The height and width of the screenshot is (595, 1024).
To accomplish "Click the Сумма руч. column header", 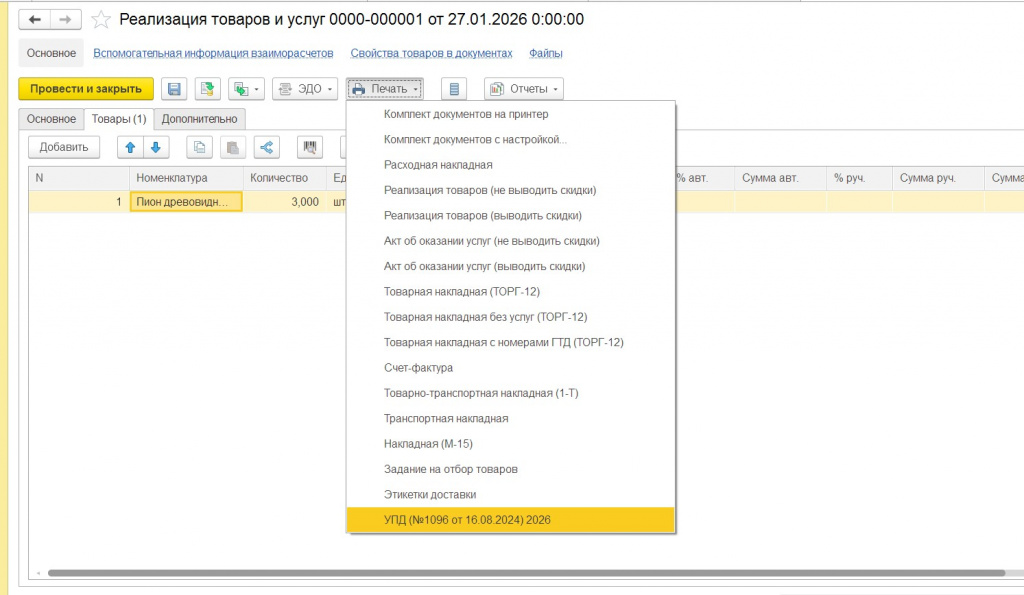I will point(938,178).
